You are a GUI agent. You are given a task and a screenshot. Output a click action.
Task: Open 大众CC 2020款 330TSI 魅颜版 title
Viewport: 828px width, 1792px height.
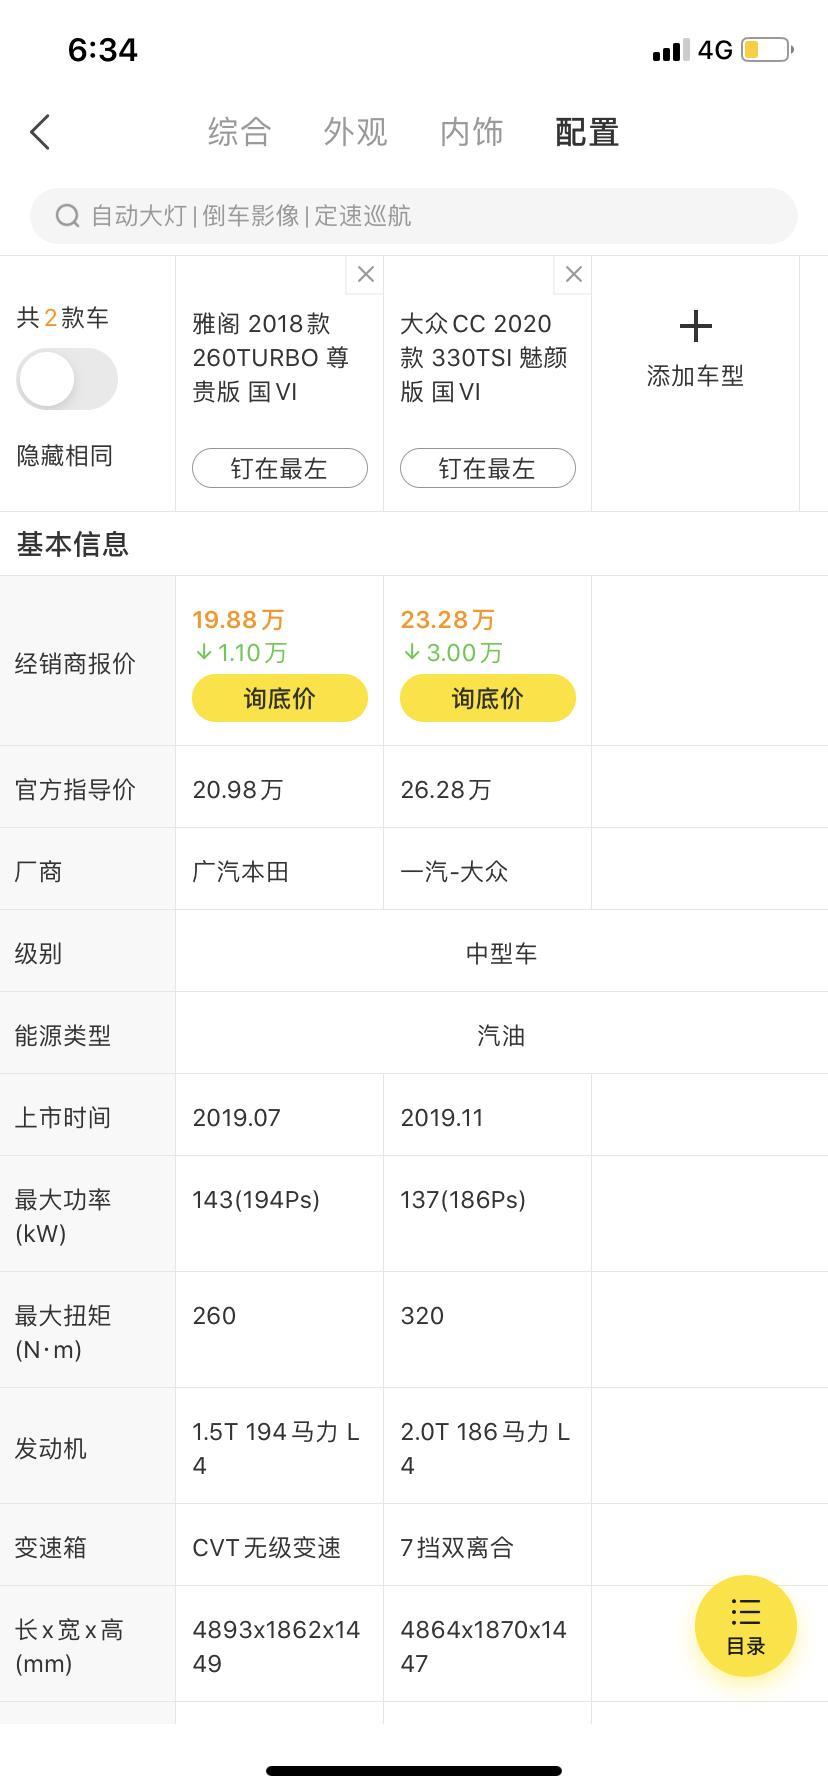[x=484, y=357]
